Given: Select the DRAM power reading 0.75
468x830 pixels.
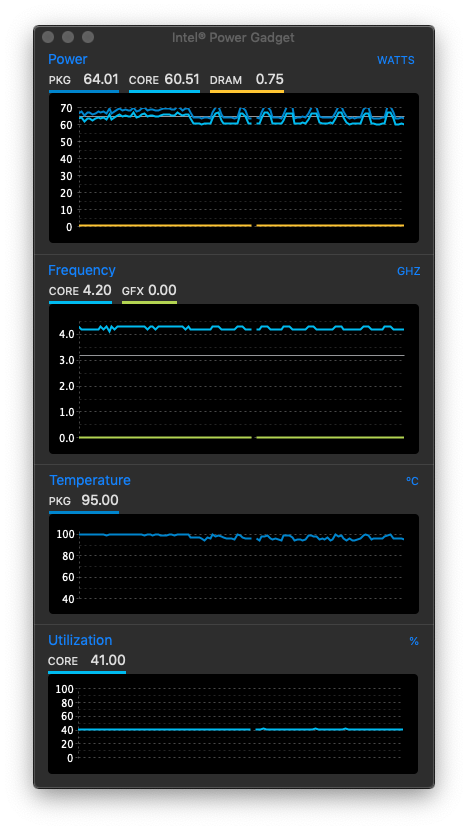Looking at the screenshot, I should [269, 79].
